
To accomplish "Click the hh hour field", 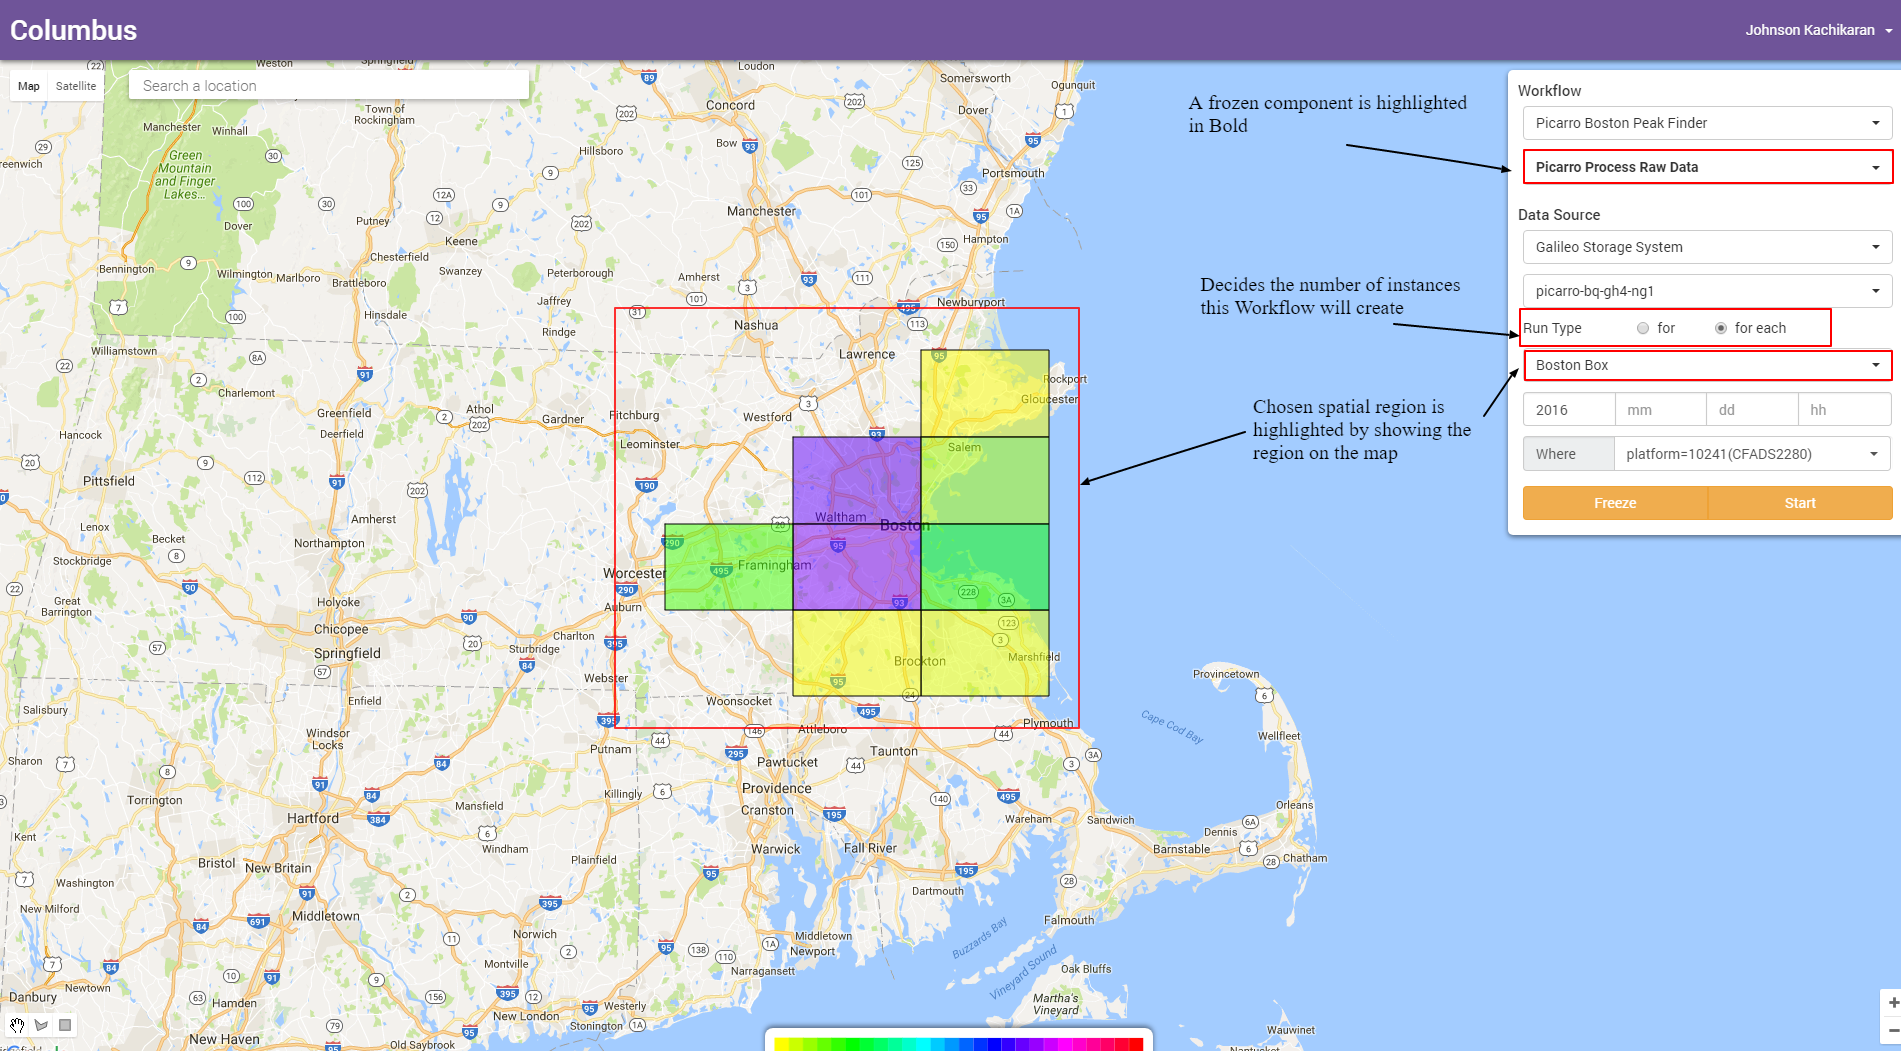I will click(1844, 410).
